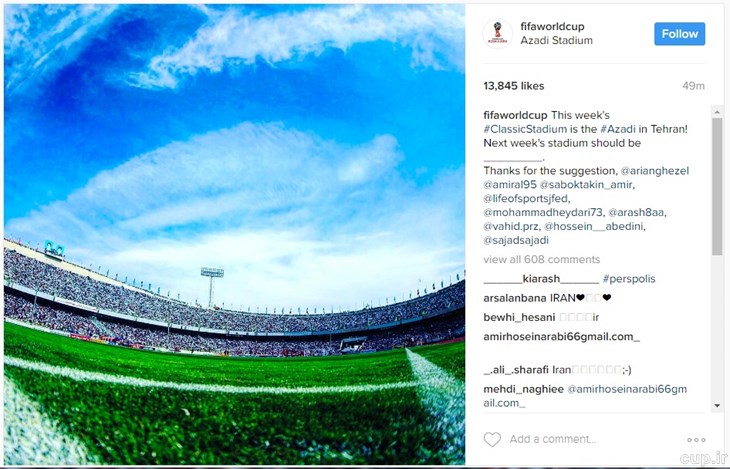The image size is (730, 469).
Task: Show the 13,845 likes list
Action: click(x=513, y=86)
